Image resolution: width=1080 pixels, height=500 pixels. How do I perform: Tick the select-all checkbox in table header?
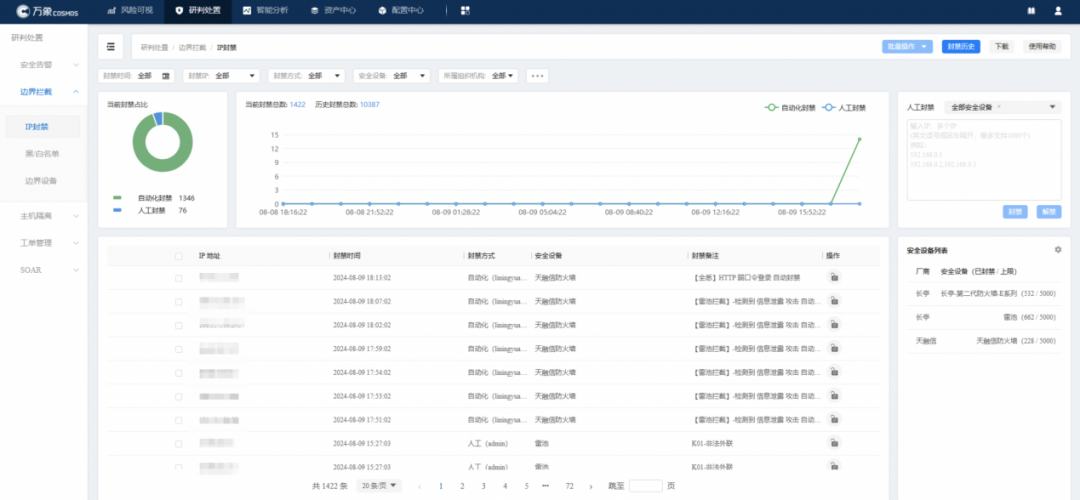coord(179,256)
